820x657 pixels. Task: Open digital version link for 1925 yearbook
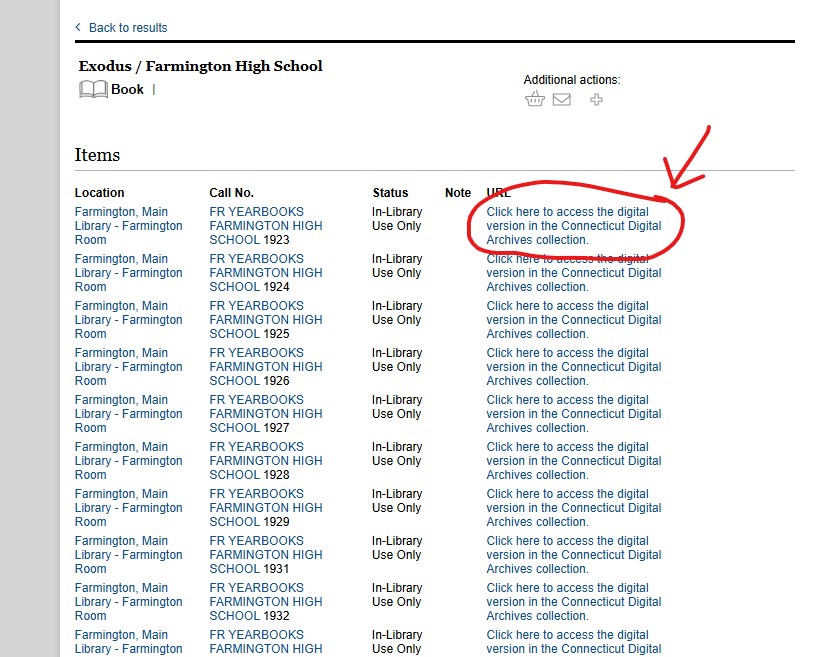coord(574,320)
